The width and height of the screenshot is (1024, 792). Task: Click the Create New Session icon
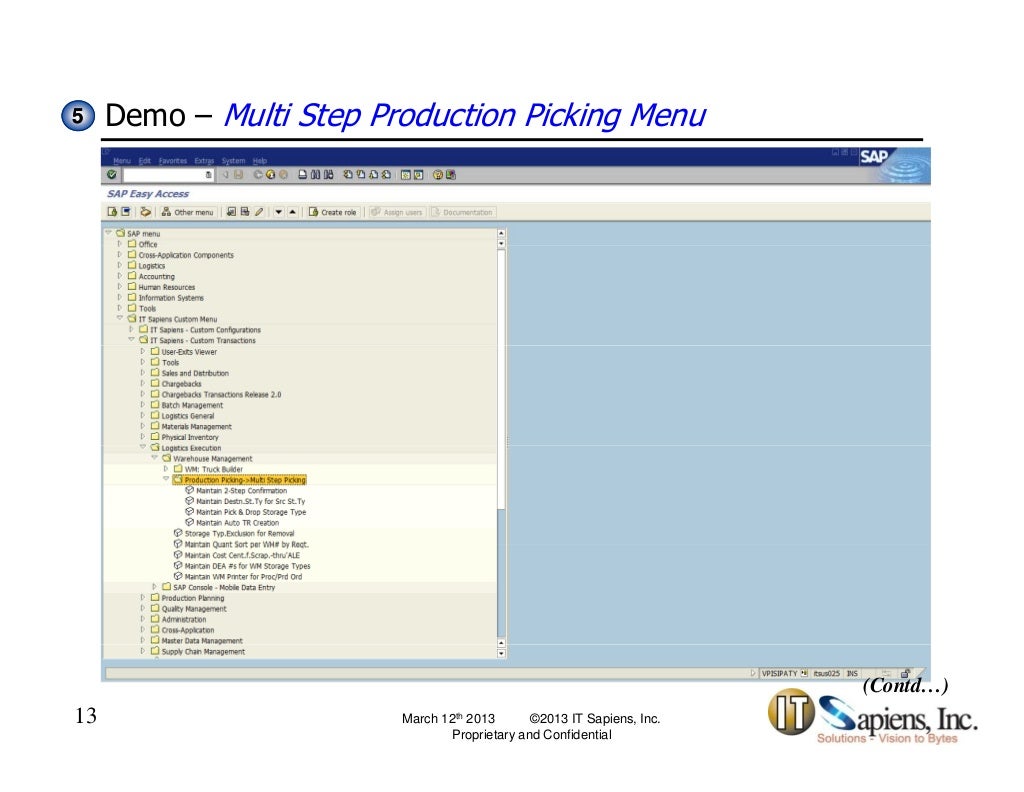[x=406, y=175]
